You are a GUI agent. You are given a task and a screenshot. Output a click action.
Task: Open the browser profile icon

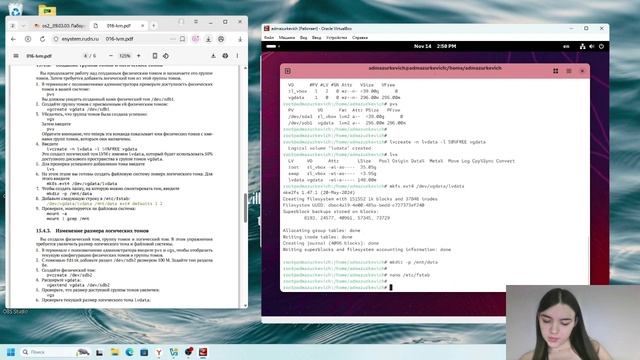point(221,39)
